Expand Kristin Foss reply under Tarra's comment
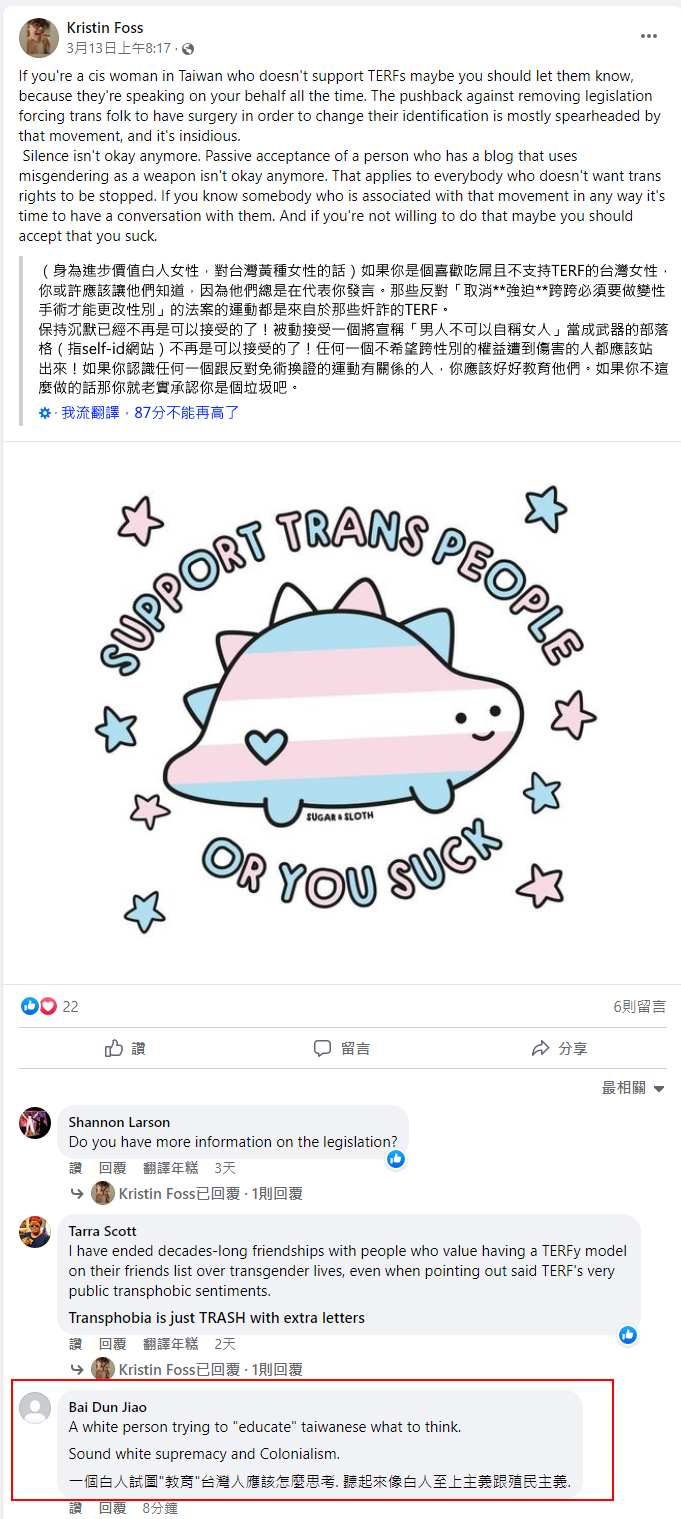 (197, 1369)
